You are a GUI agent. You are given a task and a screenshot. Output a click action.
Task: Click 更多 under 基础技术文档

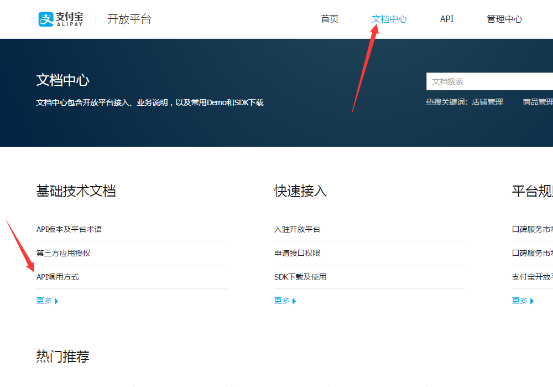(47, 301)
